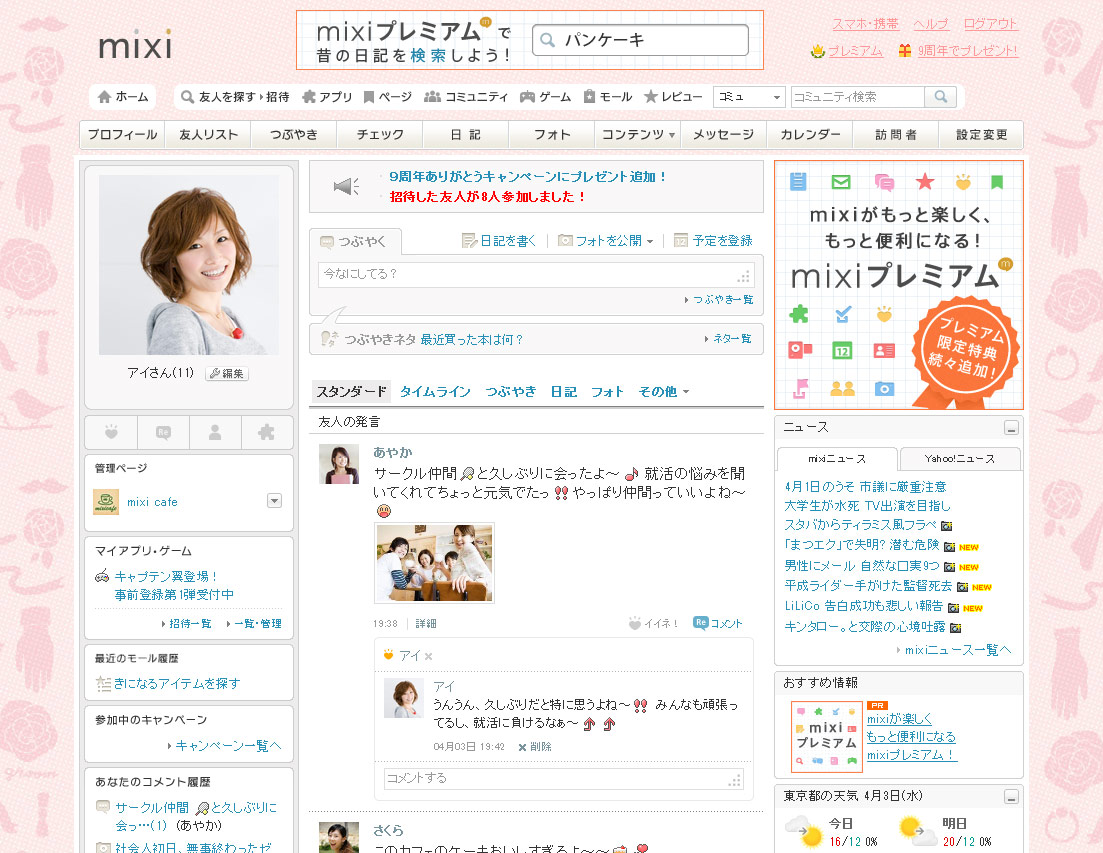The width and height of the screenshot is (1103, 853).
Task: Open ゲーム in the top navigation
Action: tap(545, 97)
